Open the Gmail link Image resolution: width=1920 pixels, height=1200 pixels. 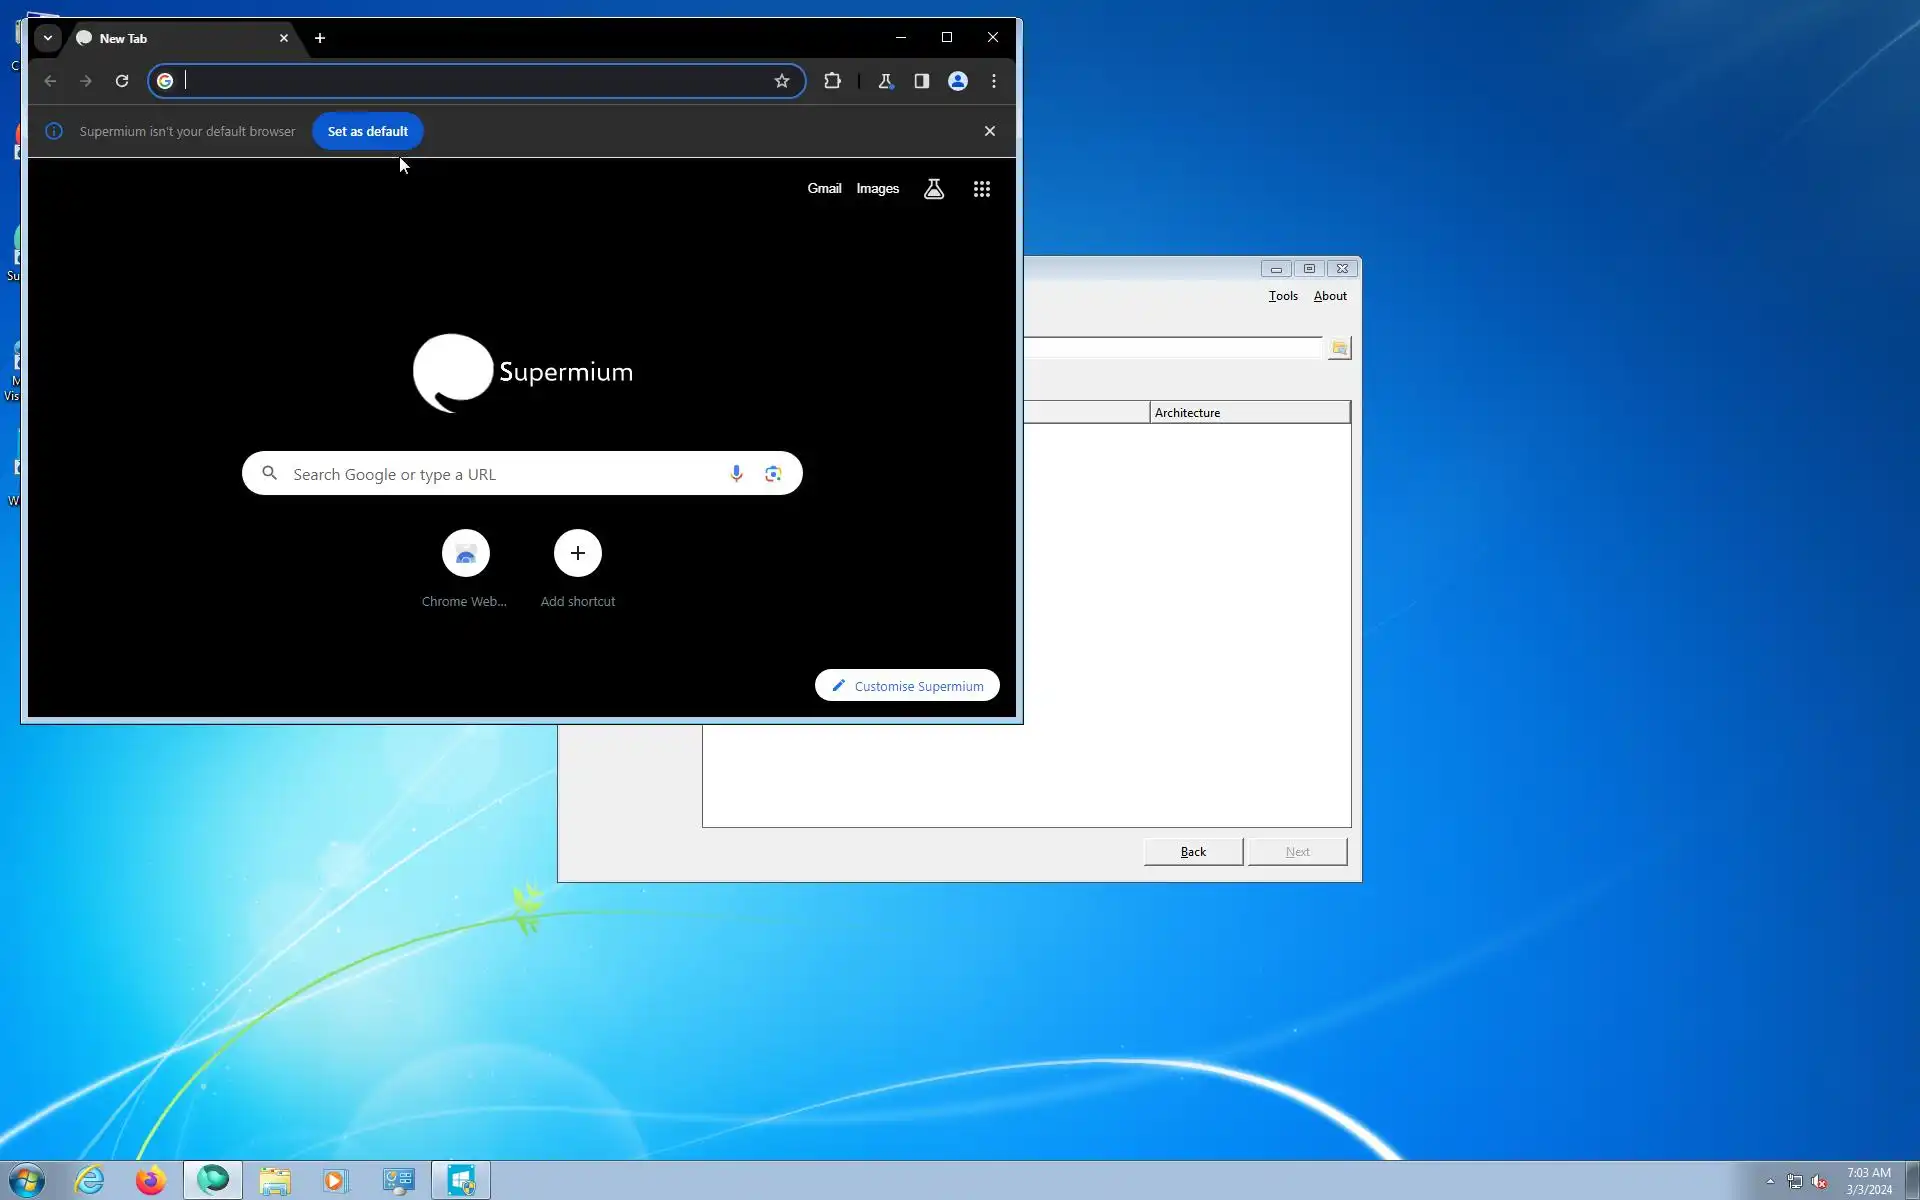(x=824, y=189)
